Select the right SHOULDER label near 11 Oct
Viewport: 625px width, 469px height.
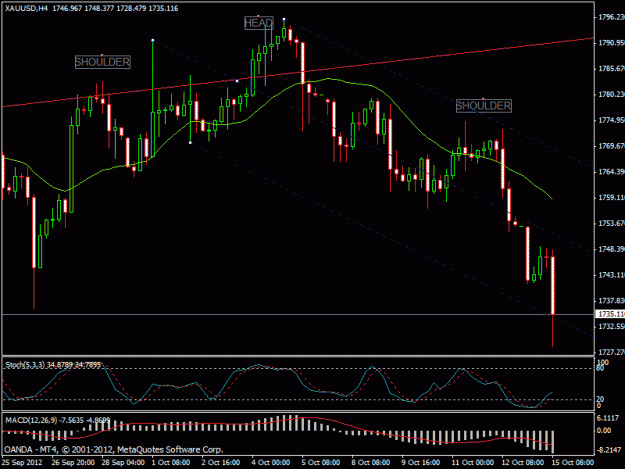point(483,106)
